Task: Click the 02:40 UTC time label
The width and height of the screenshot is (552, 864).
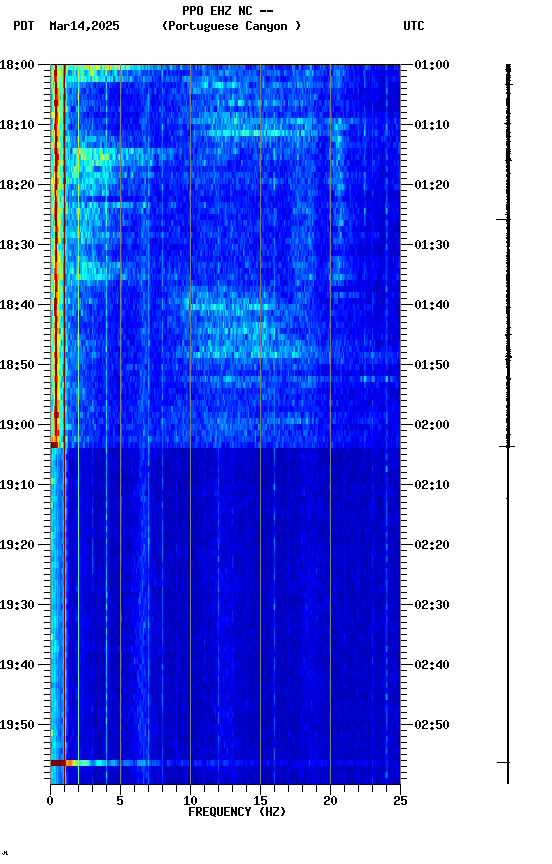Action: pyautogui.click(x=432, y=666)
